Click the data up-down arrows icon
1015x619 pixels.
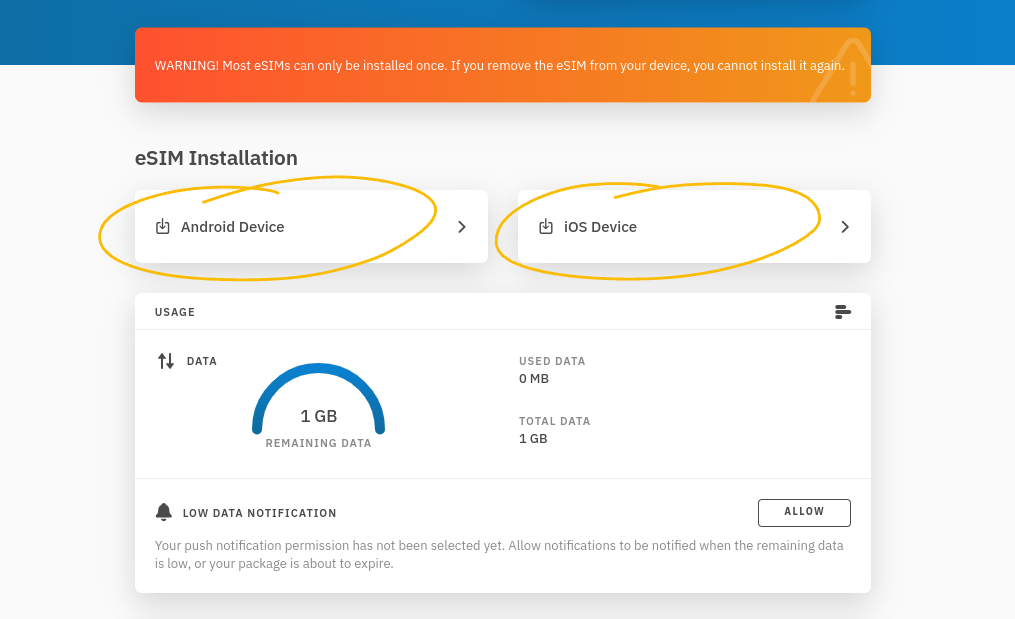166,361
